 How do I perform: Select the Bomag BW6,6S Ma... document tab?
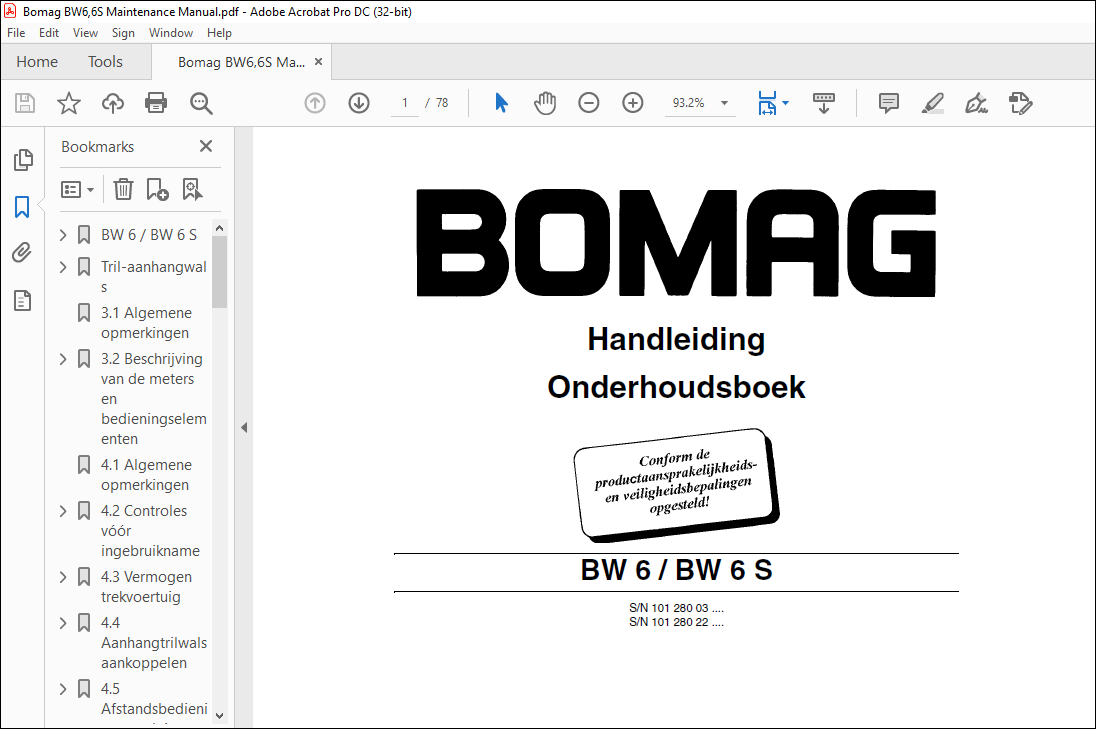coord(241,62)
